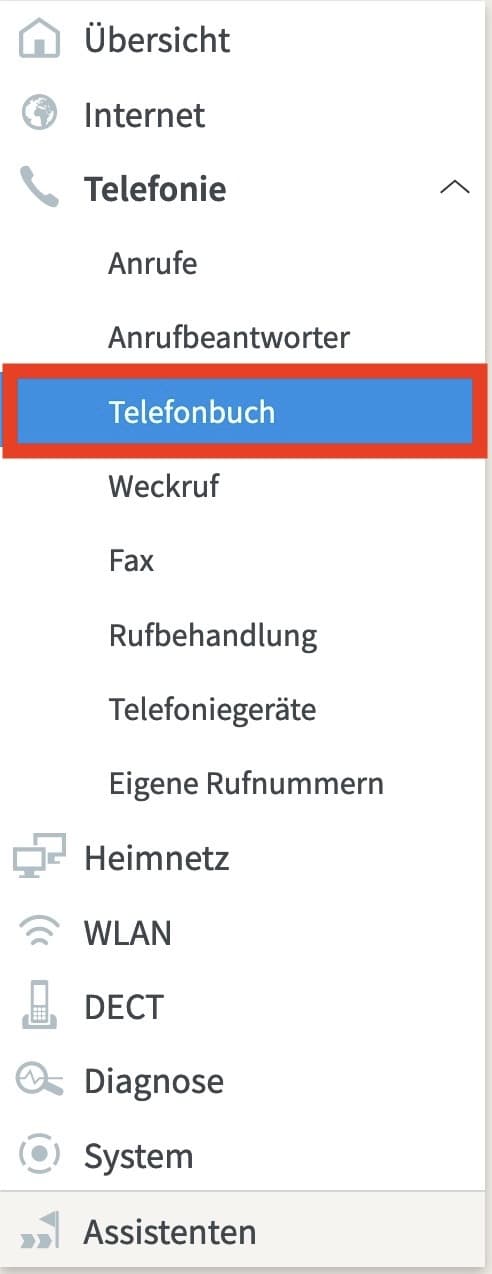Click the System target-circle icon

[x=39, y=1155]
